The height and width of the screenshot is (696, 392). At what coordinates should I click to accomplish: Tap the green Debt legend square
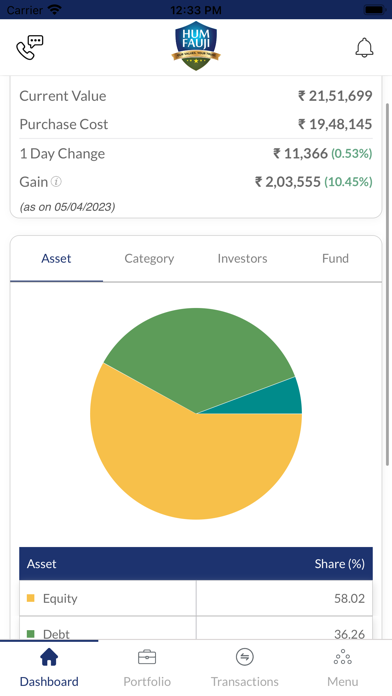tap(31, 634)
